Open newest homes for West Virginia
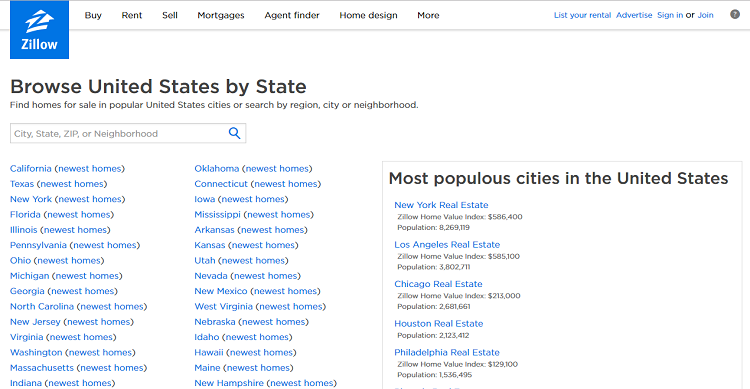750x389 pixels. point(291,306)
